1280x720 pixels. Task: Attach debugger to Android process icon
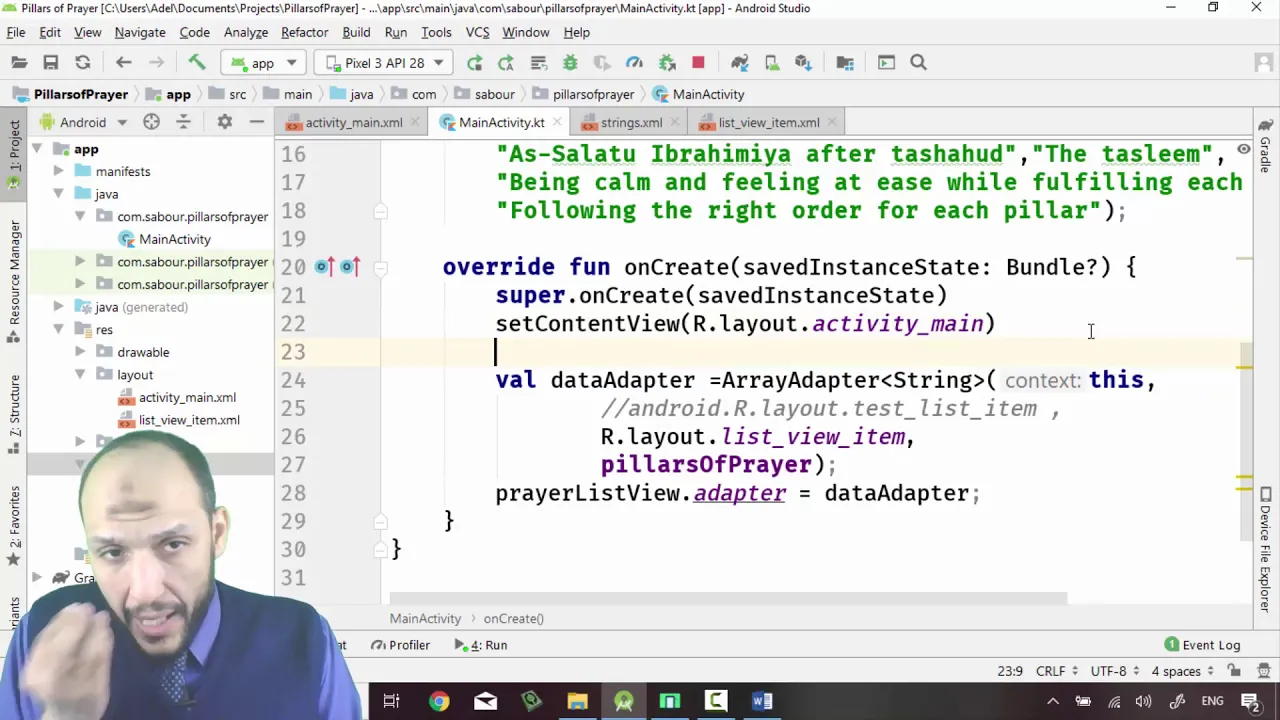coord(667,63)
